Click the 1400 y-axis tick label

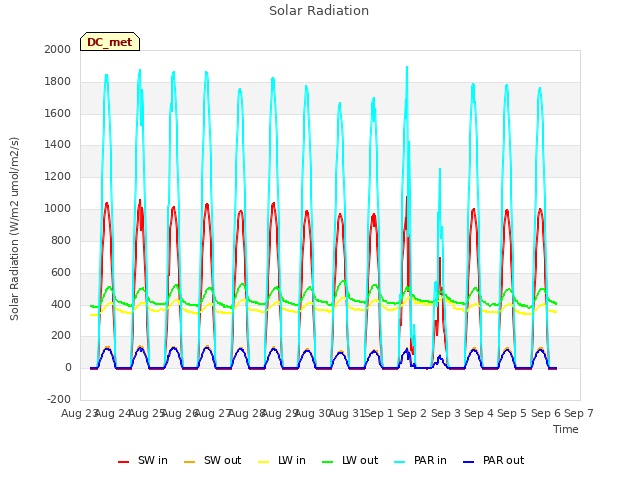[x=58, y=144]
